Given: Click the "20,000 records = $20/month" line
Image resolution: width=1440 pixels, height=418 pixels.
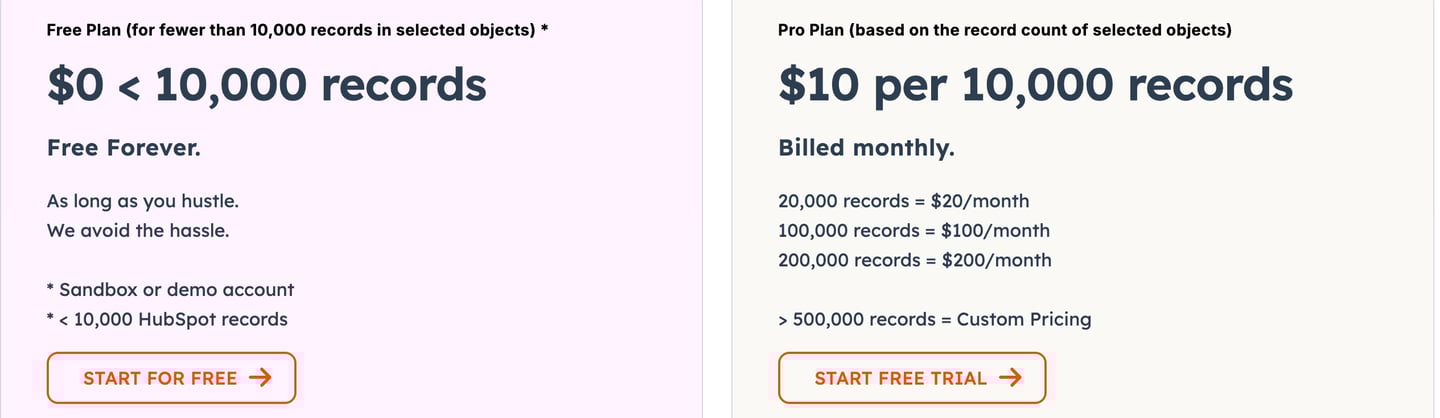Looking at the screenshot, I should (903, 201).
